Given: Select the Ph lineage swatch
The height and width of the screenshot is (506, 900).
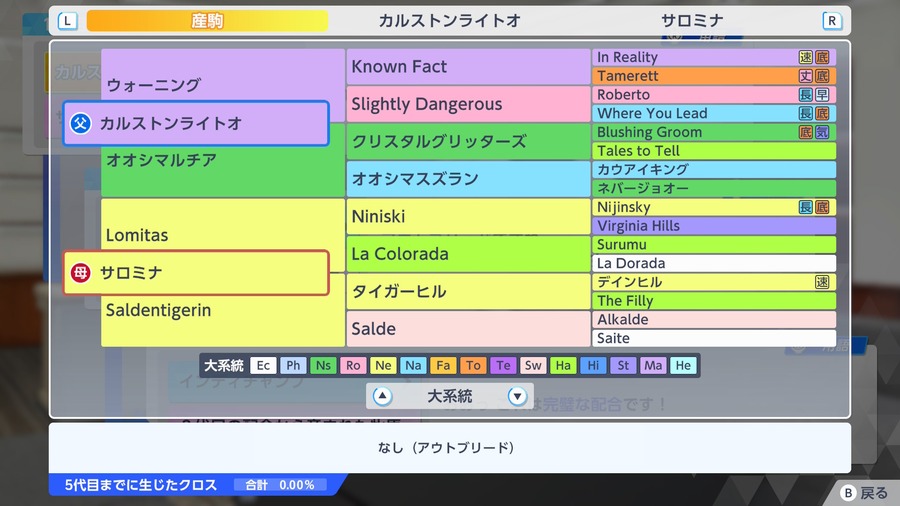Looking at the screenshot, I should click(293, 365).
